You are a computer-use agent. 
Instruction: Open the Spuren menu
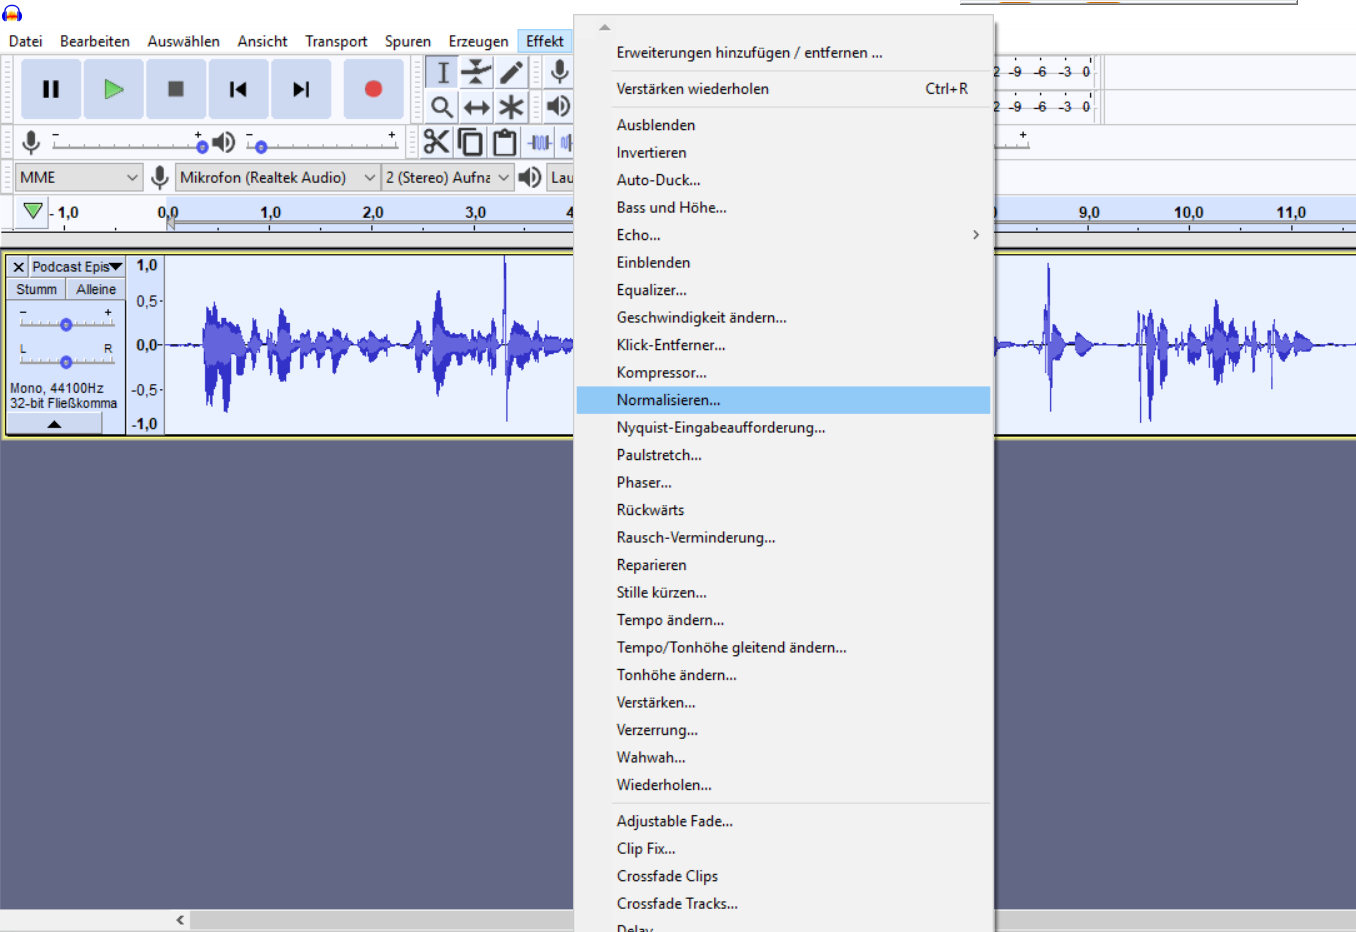click(408, 41)
